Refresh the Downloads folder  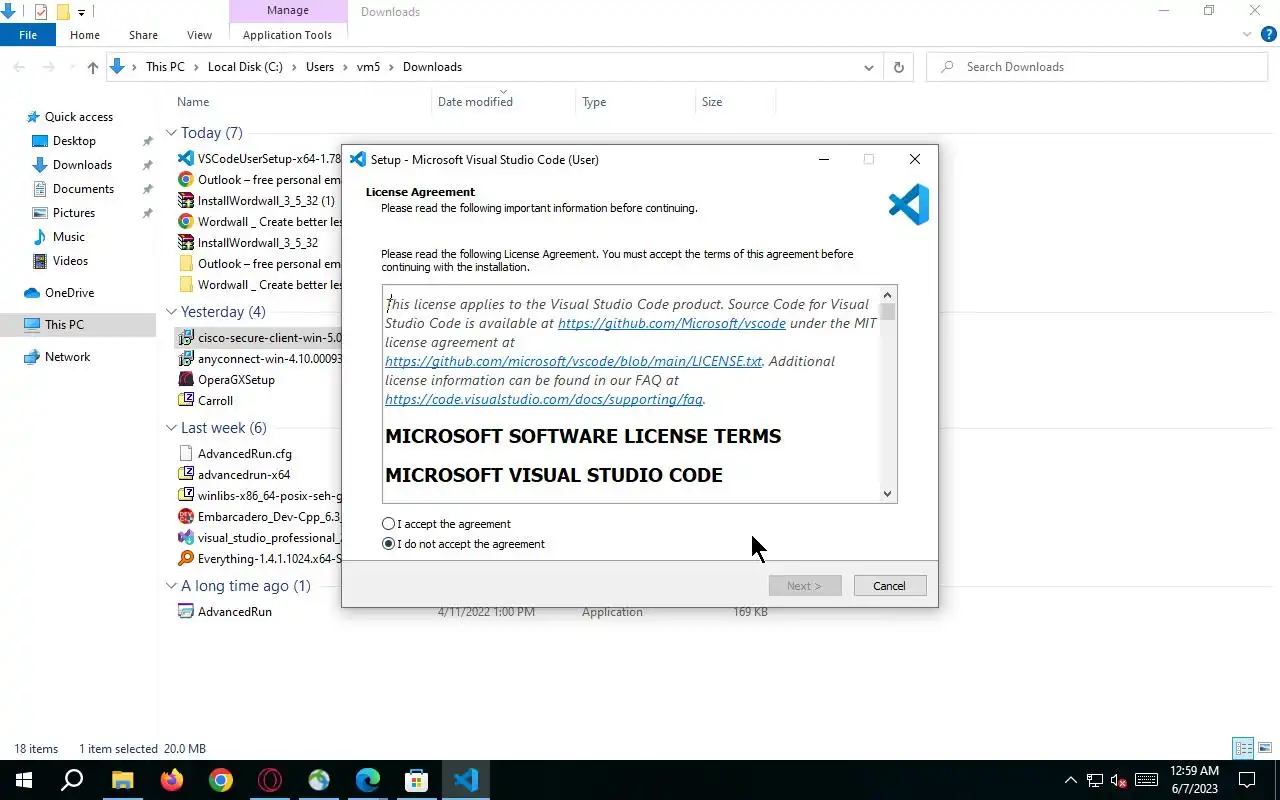tap(898, 67)
